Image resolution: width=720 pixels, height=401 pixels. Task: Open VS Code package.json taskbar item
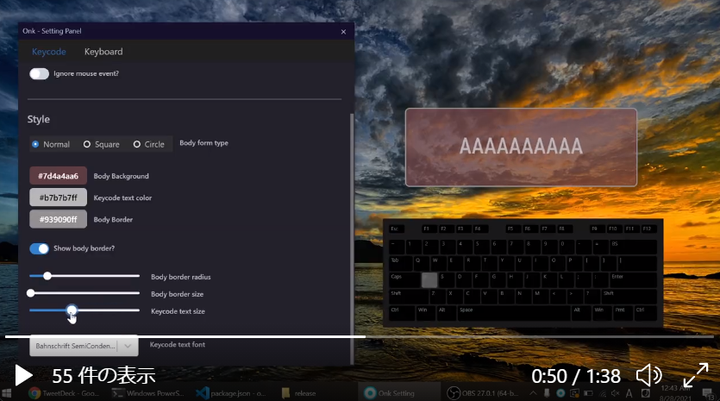(x=231, y=393)
